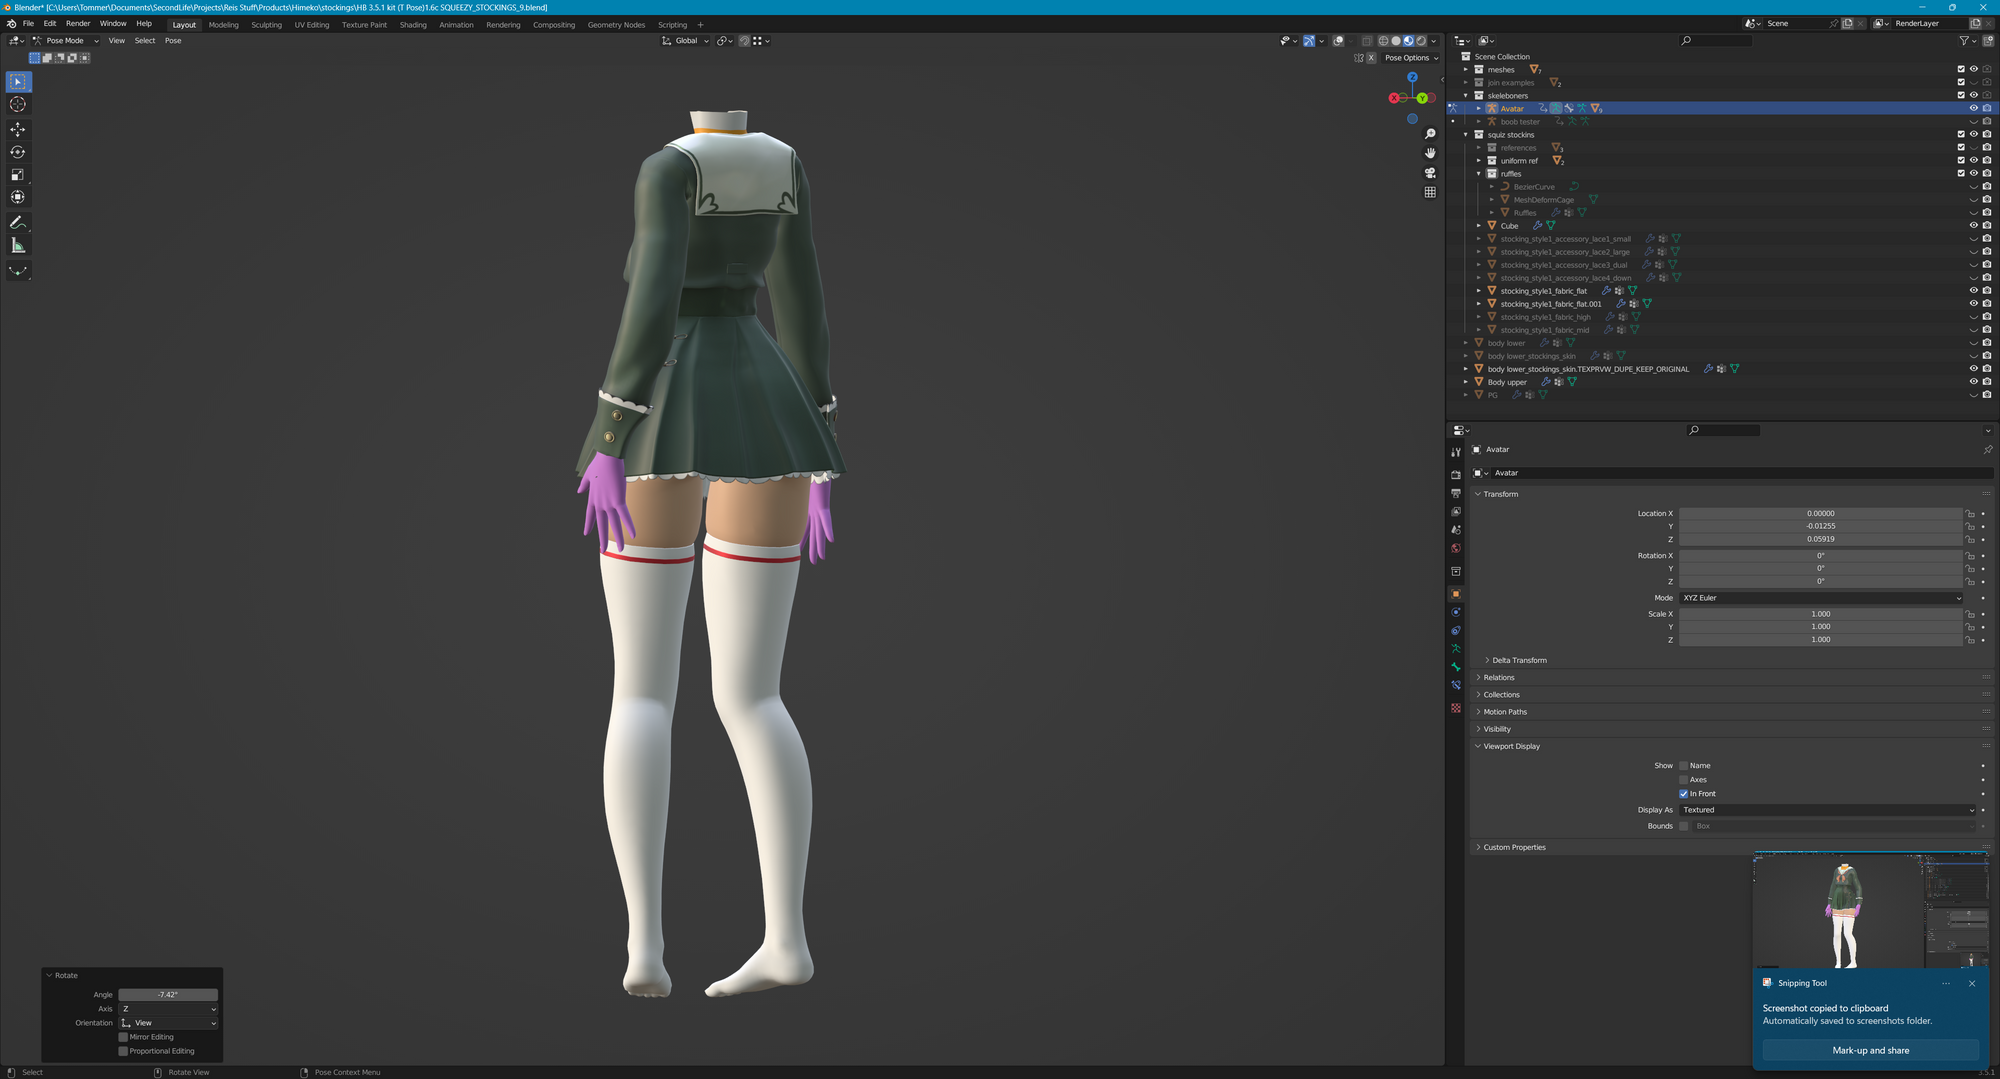Open the Pose Options popover

[1410, 58]
